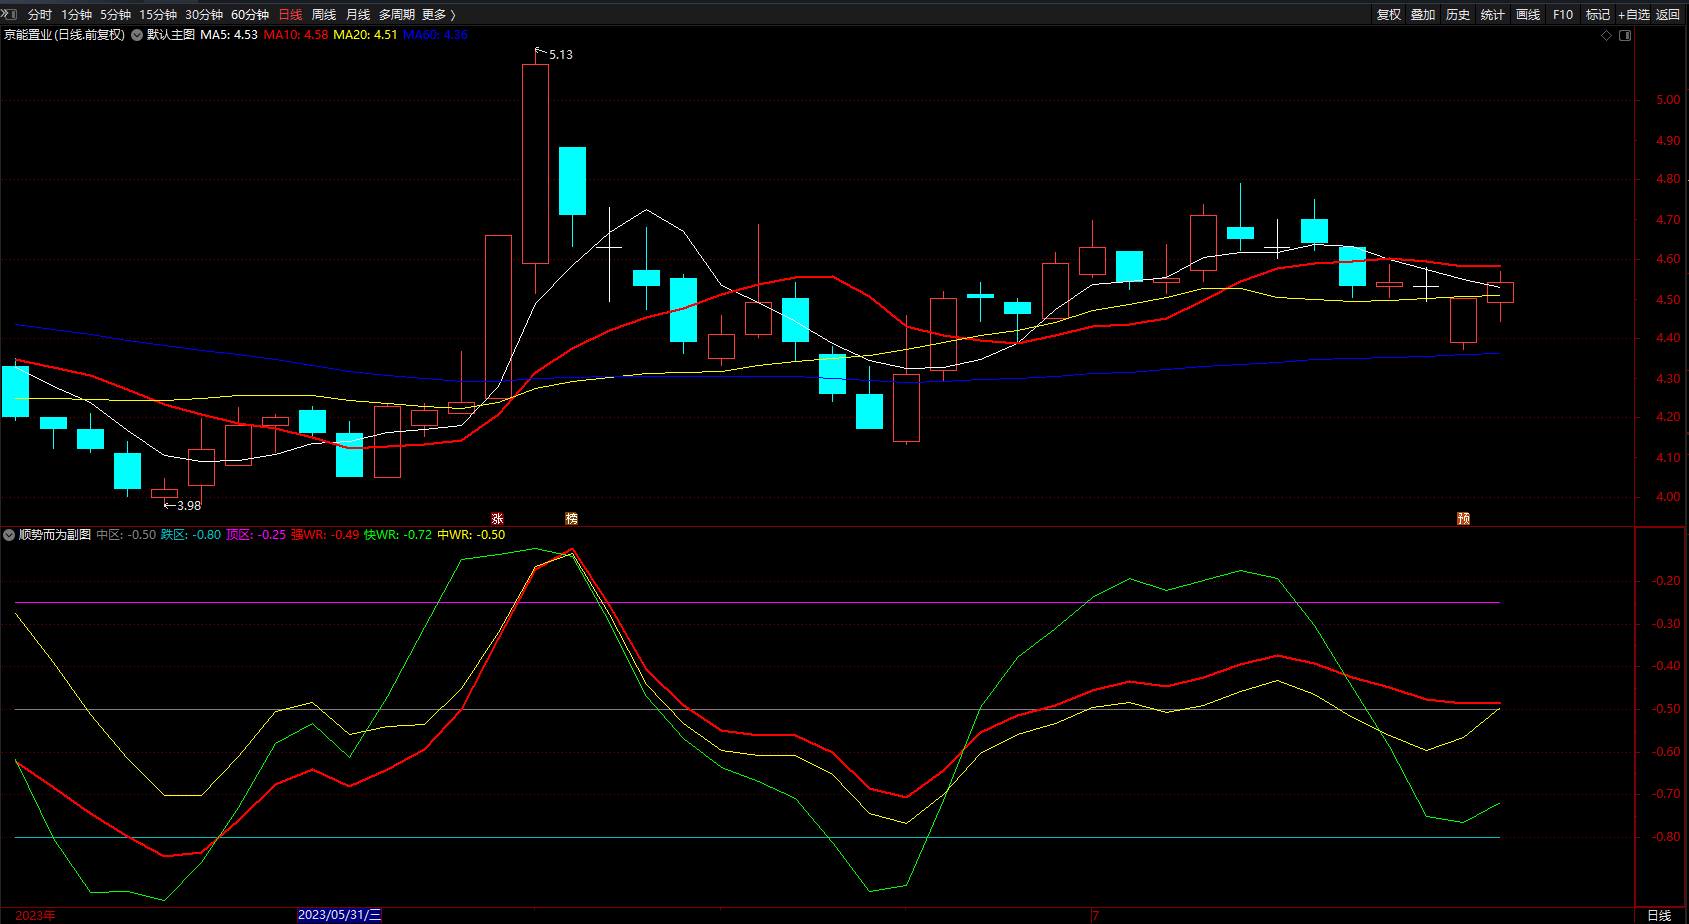Switch to 周线 weekly chart
The width and height of the screenshot is (1689, 924).
[324, 14]
